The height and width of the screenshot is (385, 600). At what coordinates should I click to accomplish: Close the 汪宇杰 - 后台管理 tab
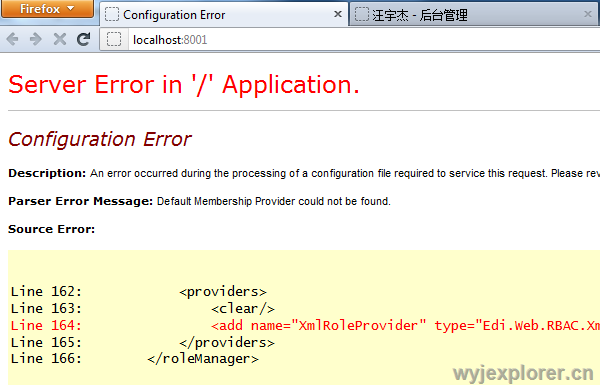(588, 14)
